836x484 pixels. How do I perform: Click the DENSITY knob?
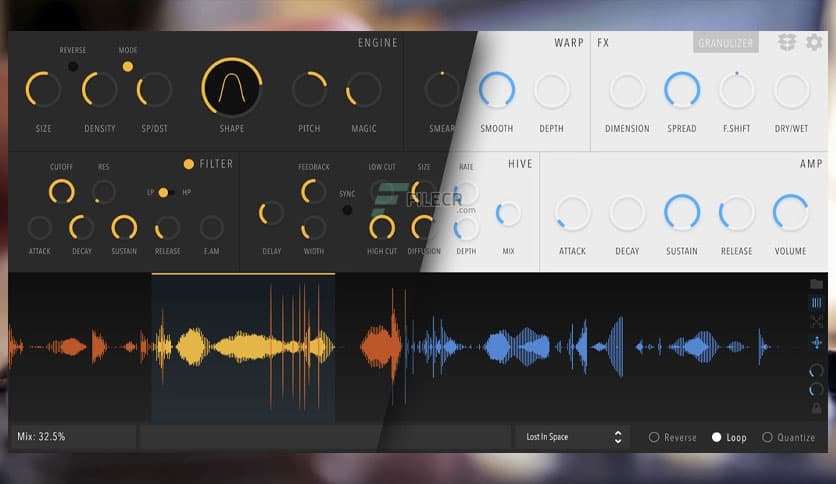pyautogui.click(x=100, y=90)
